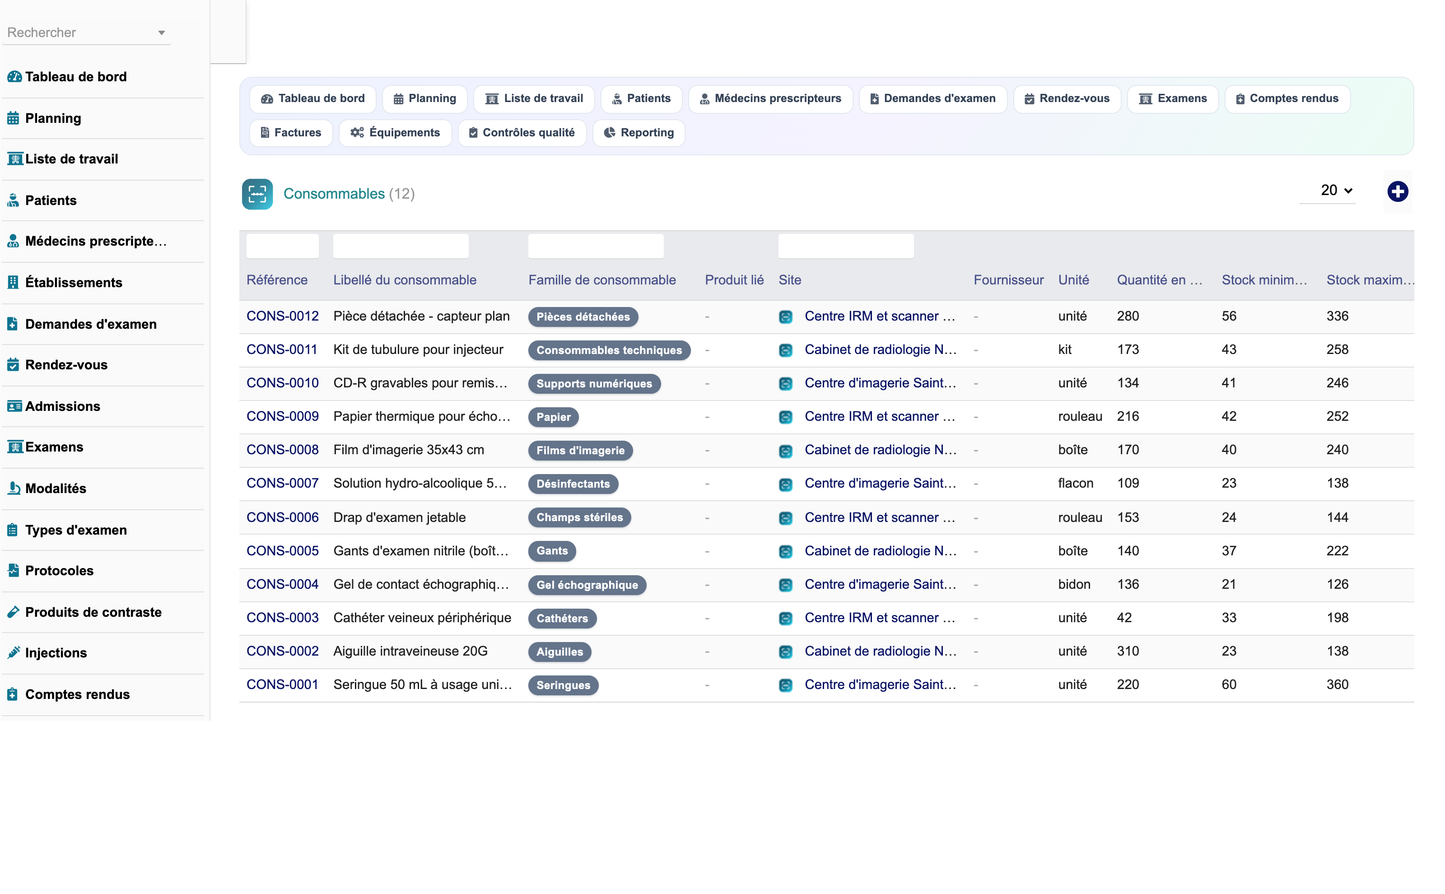
Task: Go to the Patients top tab
Action: [642, 99]
